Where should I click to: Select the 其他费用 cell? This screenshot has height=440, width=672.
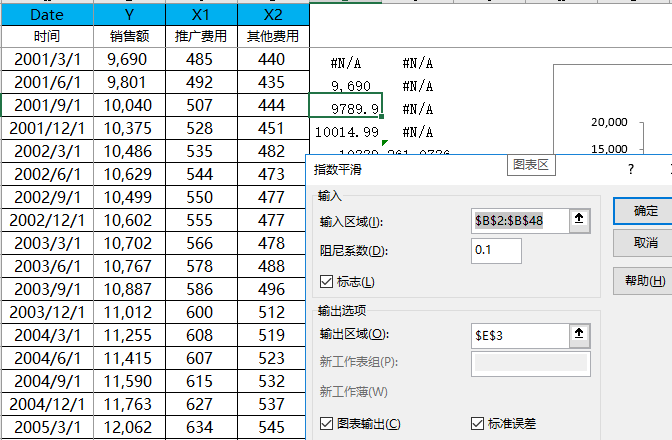coord(273,36)
